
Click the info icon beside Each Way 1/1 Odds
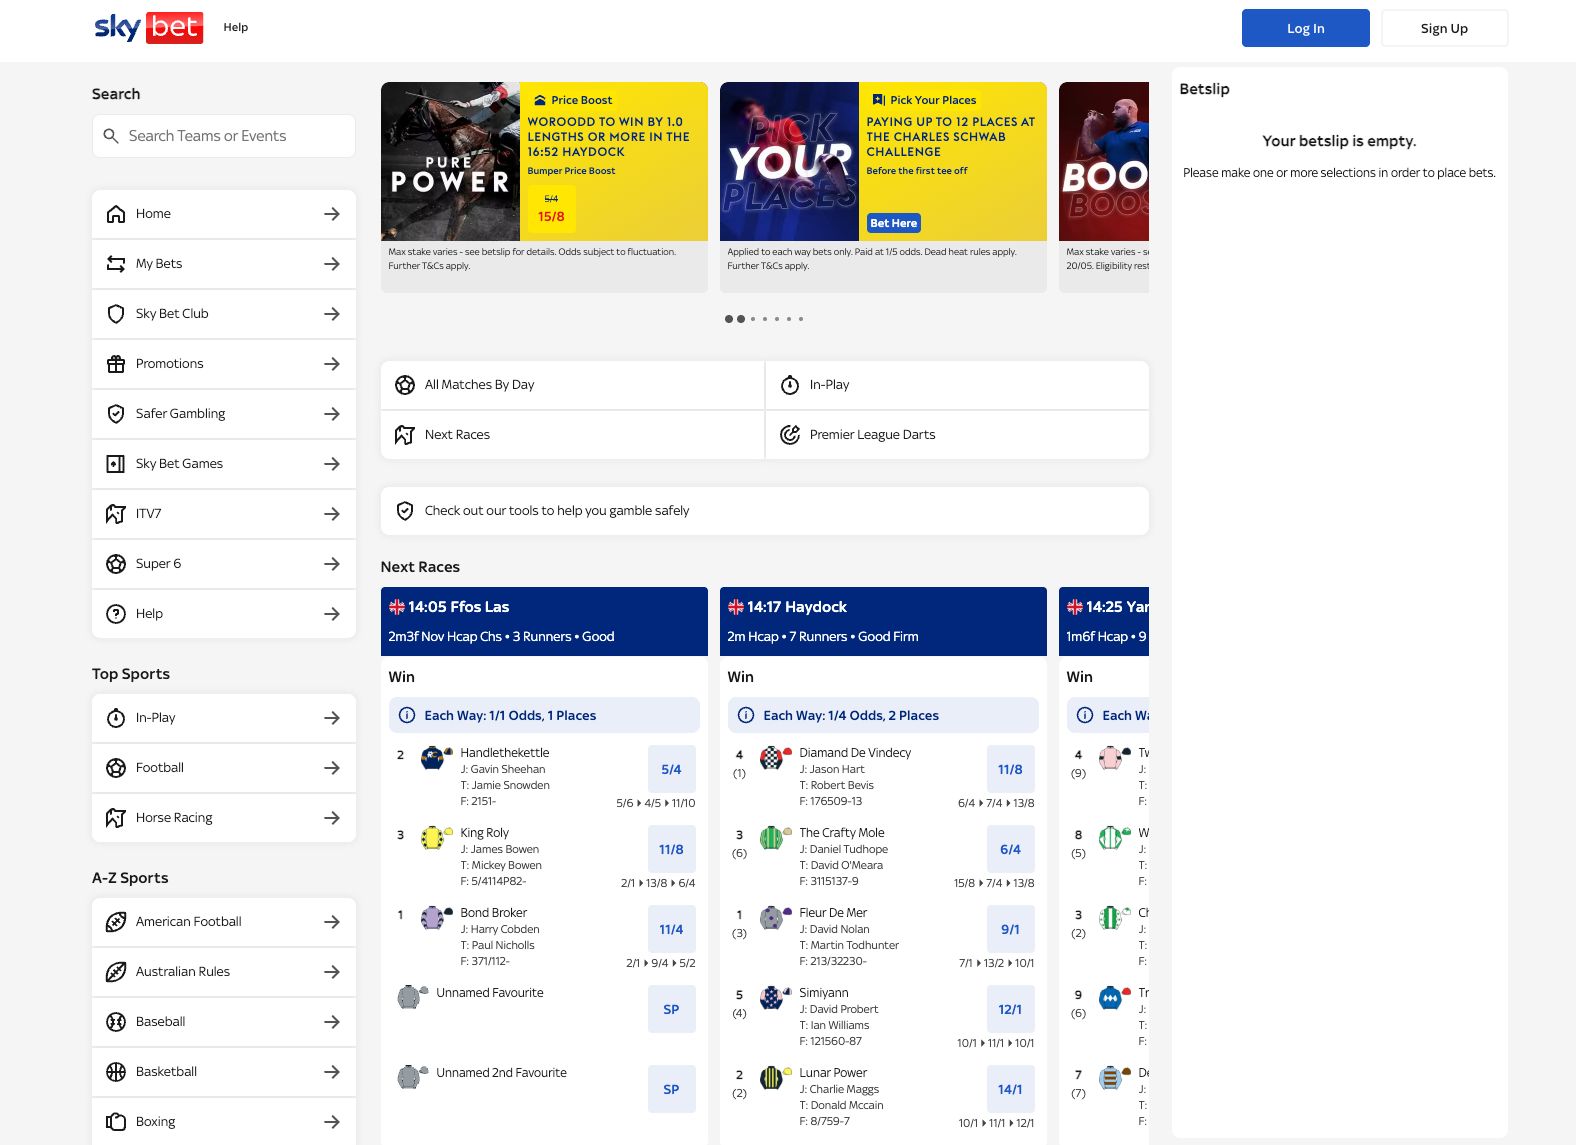407,715
